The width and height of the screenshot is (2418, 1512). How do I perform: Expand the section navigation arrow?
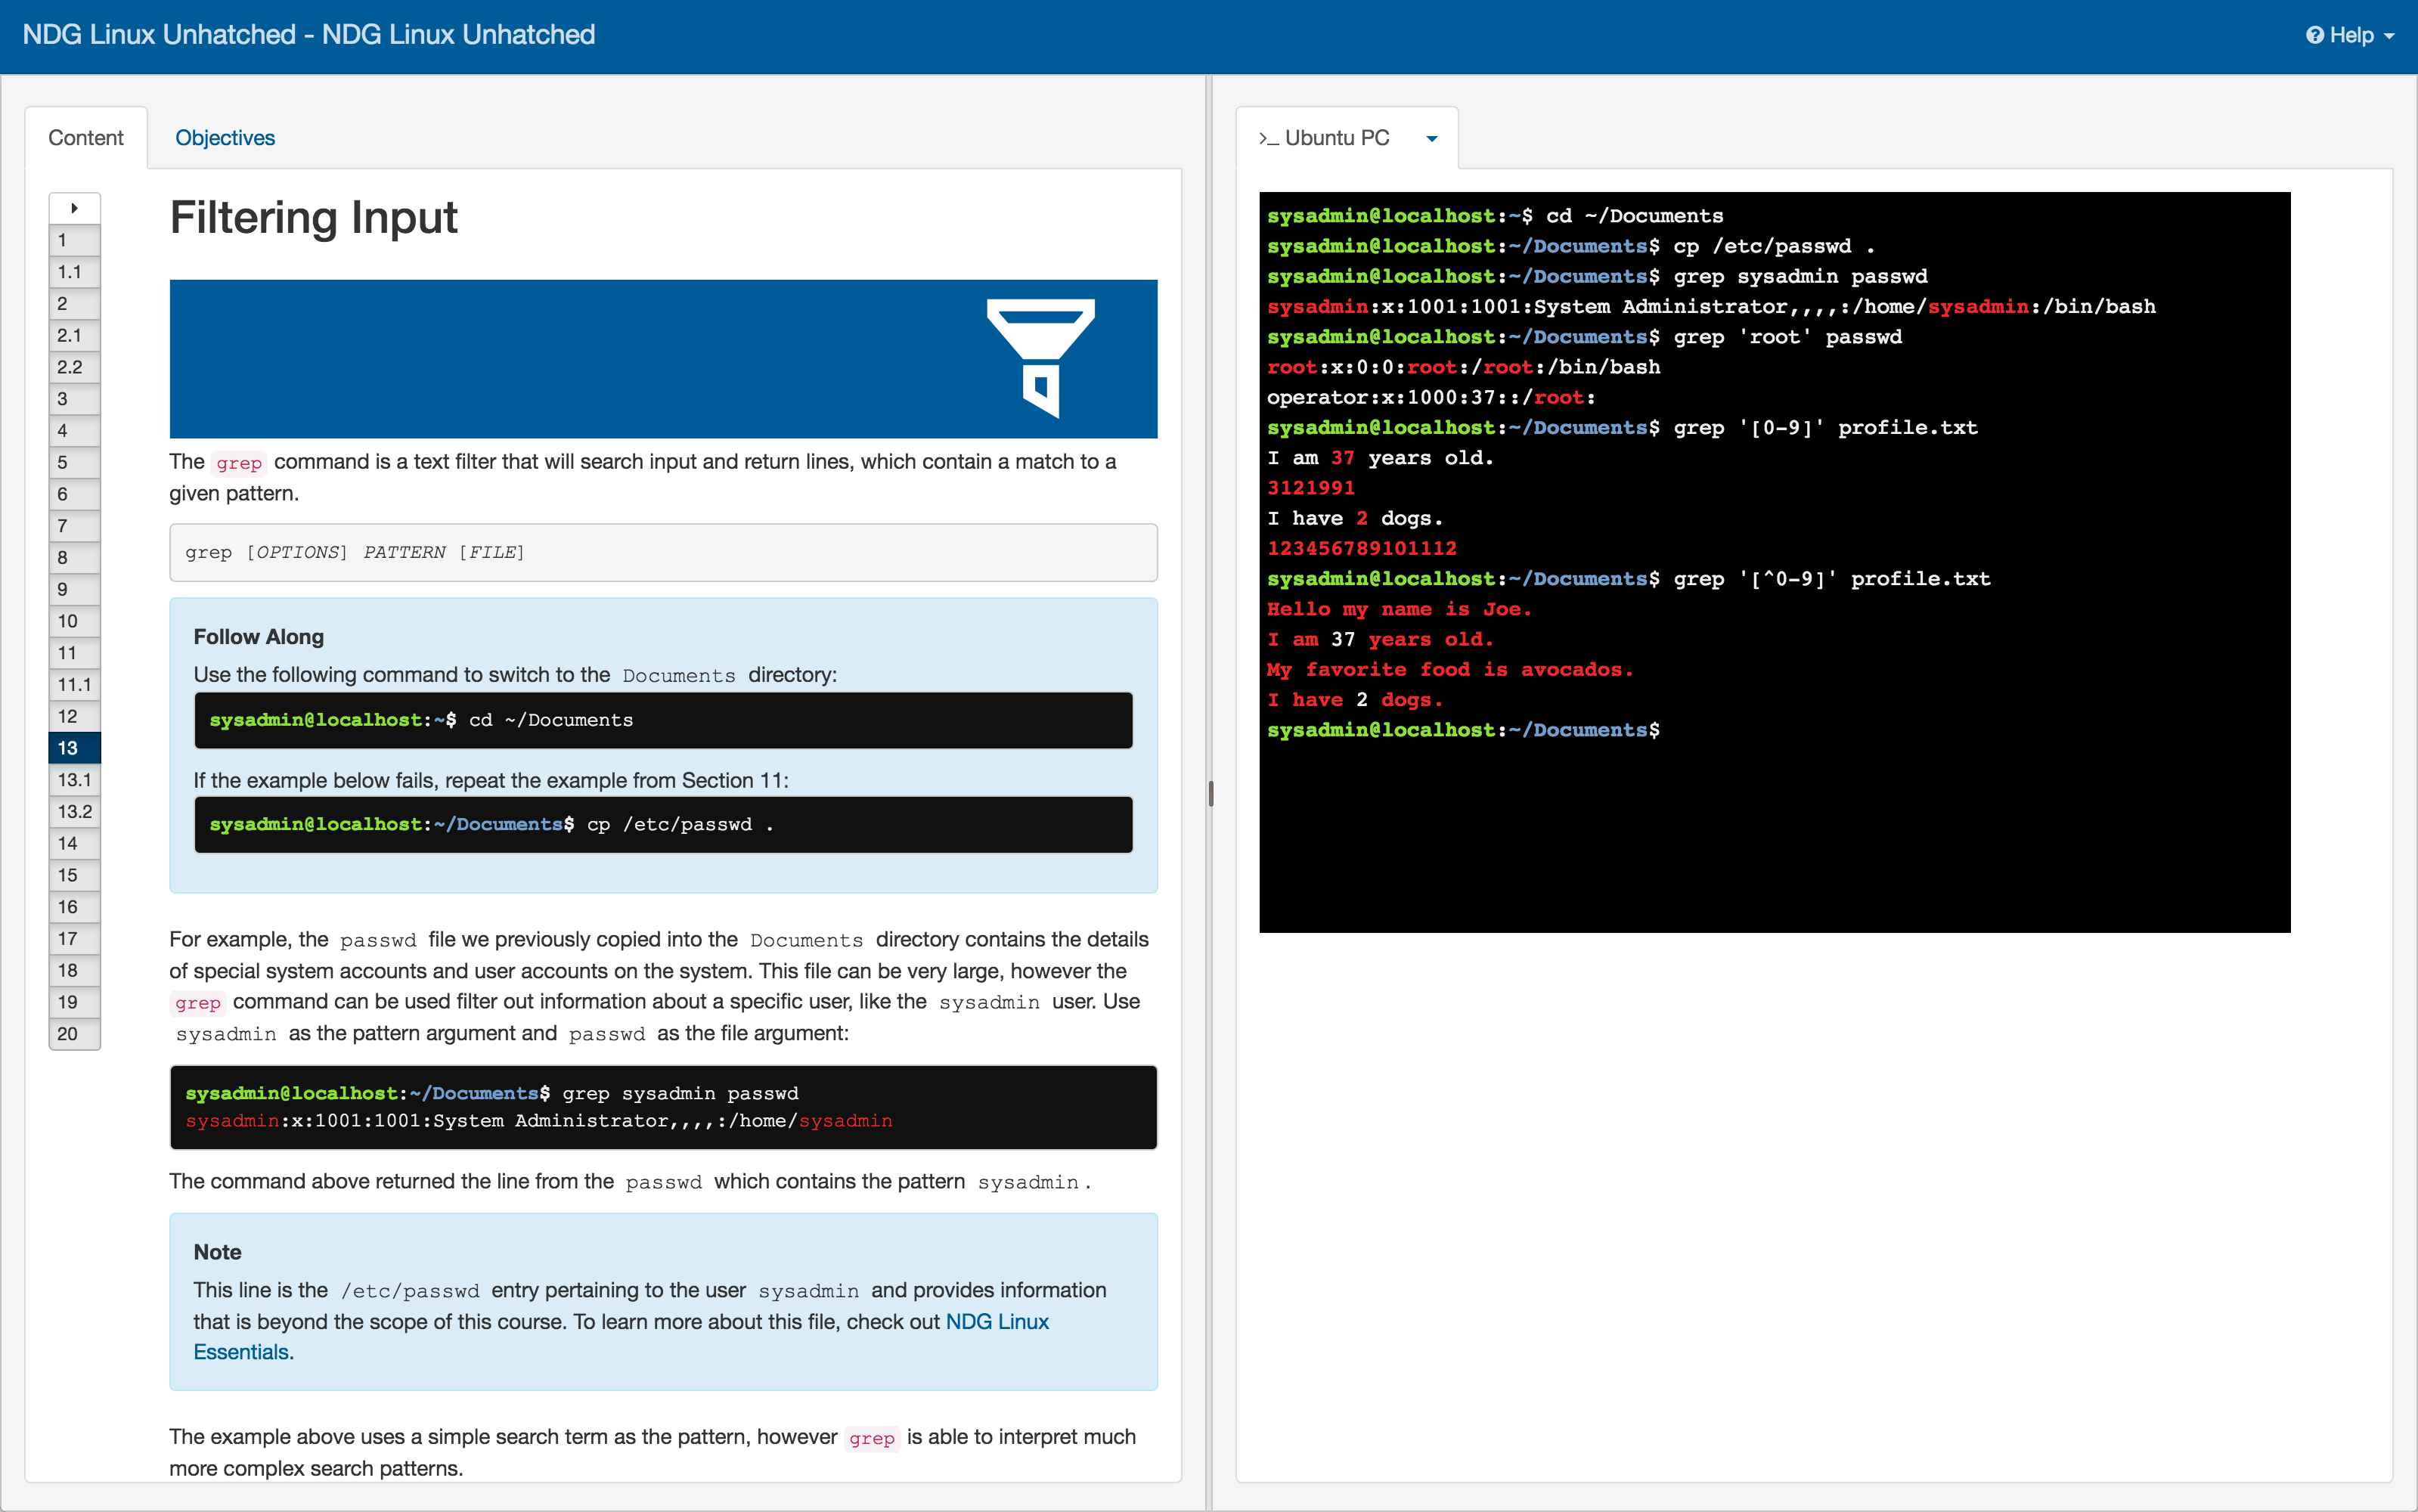coord(74,208)
